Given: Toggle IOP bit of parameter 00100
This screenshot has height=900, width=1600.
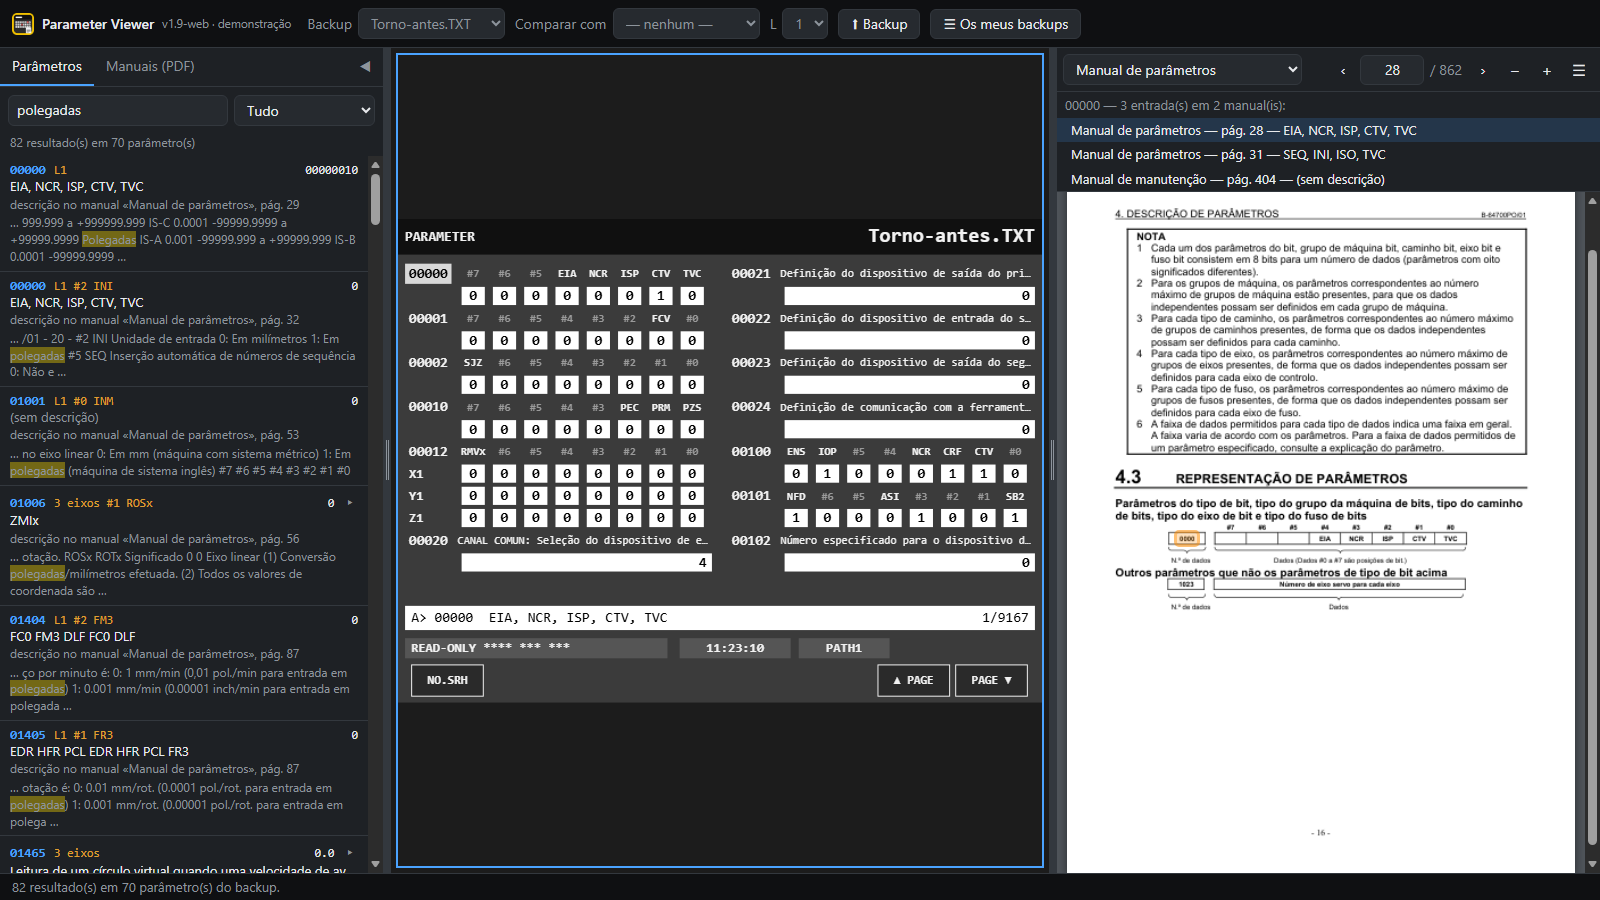Looking at the screenshot, I should click(827, 474).
